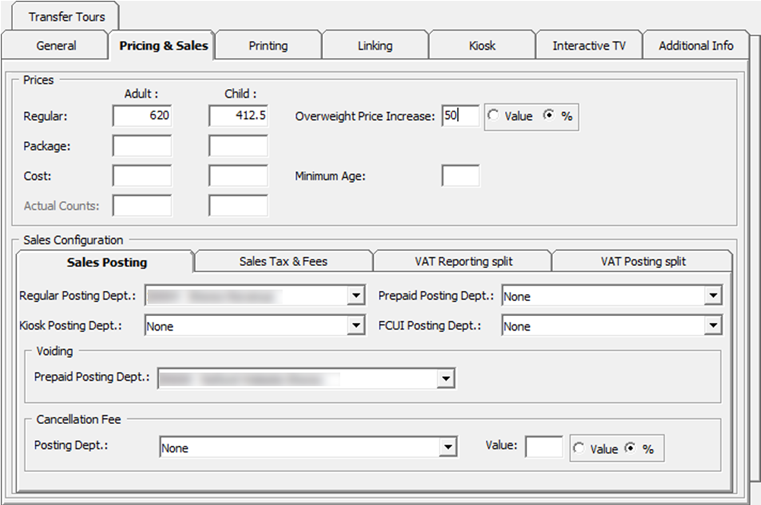This screenshot has width=761, height=505.
Task: Open the sales Prepaid Posting Dept. dropdown arrow
Action: click(x=712, y=295)
